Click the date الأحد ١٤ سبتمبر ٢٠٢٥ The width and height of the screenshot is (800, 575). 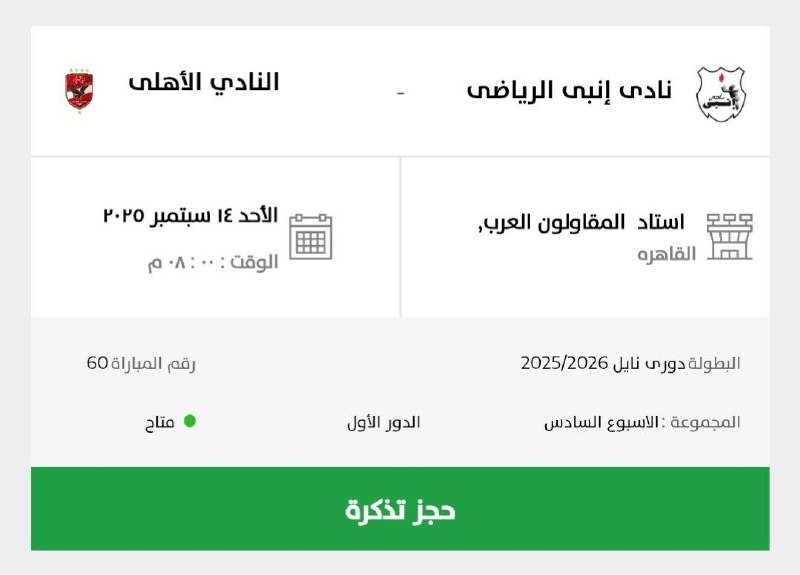191,215
